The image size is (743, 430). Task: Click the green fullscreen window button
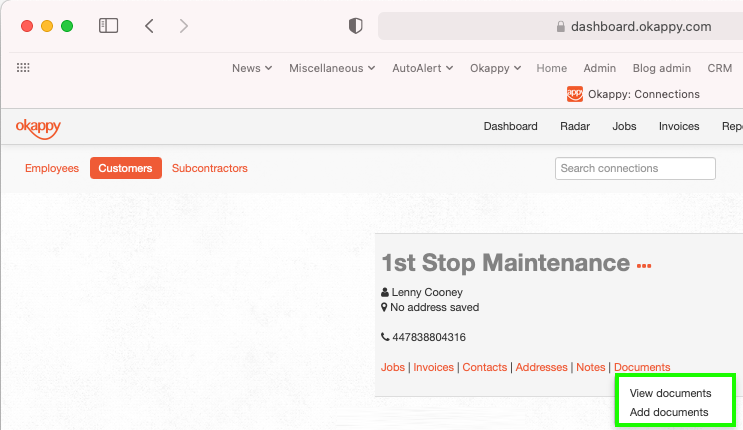(x=67, y=26)
